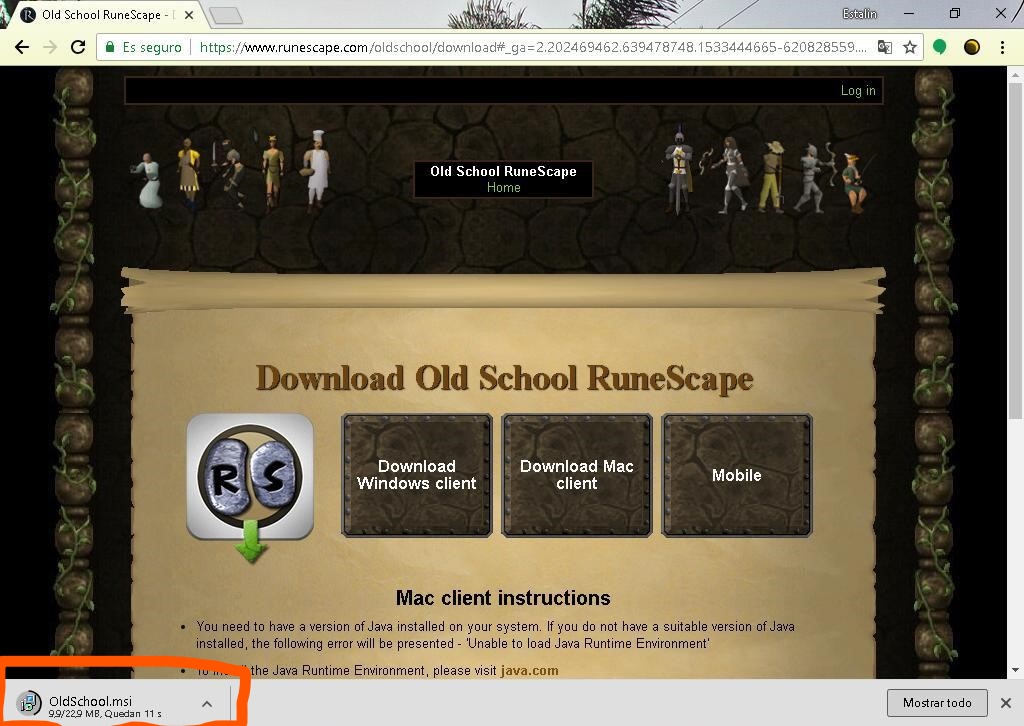Screen dimensions: 1024x726
Task: Open the dark yellow circle extension icon
Action: point(972,47)
